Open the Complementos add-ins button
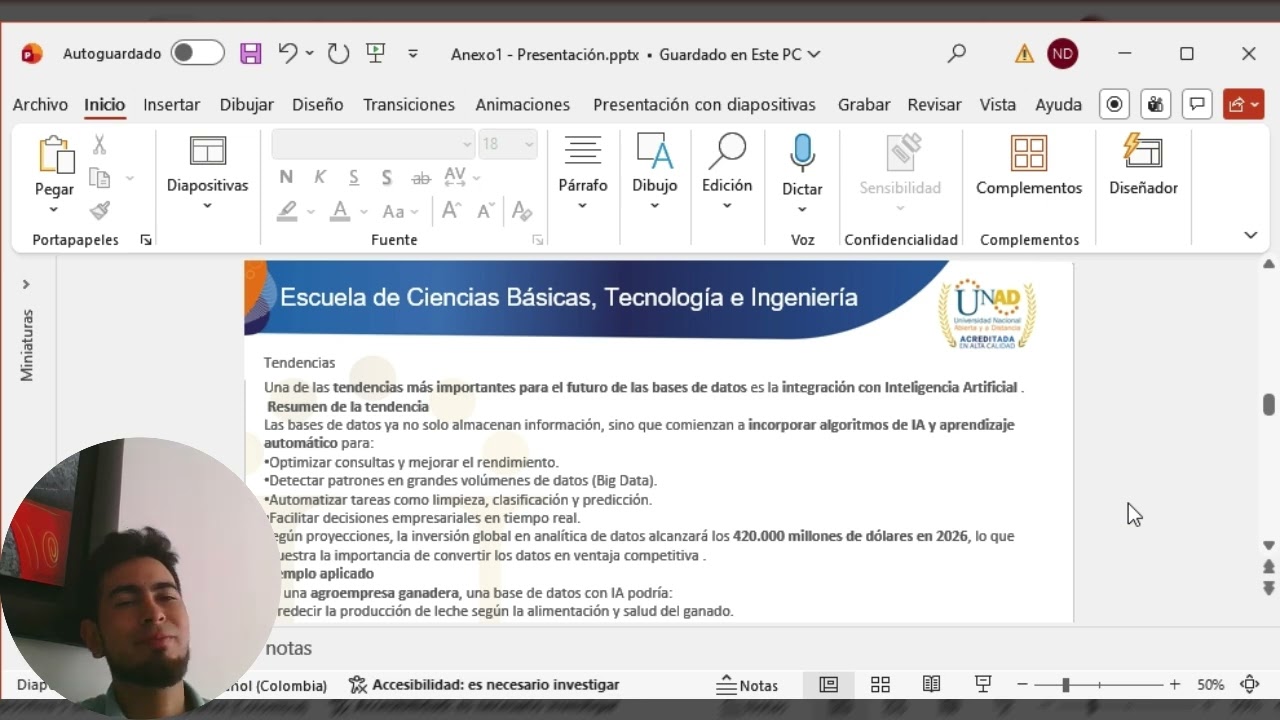 (1029, 166)
